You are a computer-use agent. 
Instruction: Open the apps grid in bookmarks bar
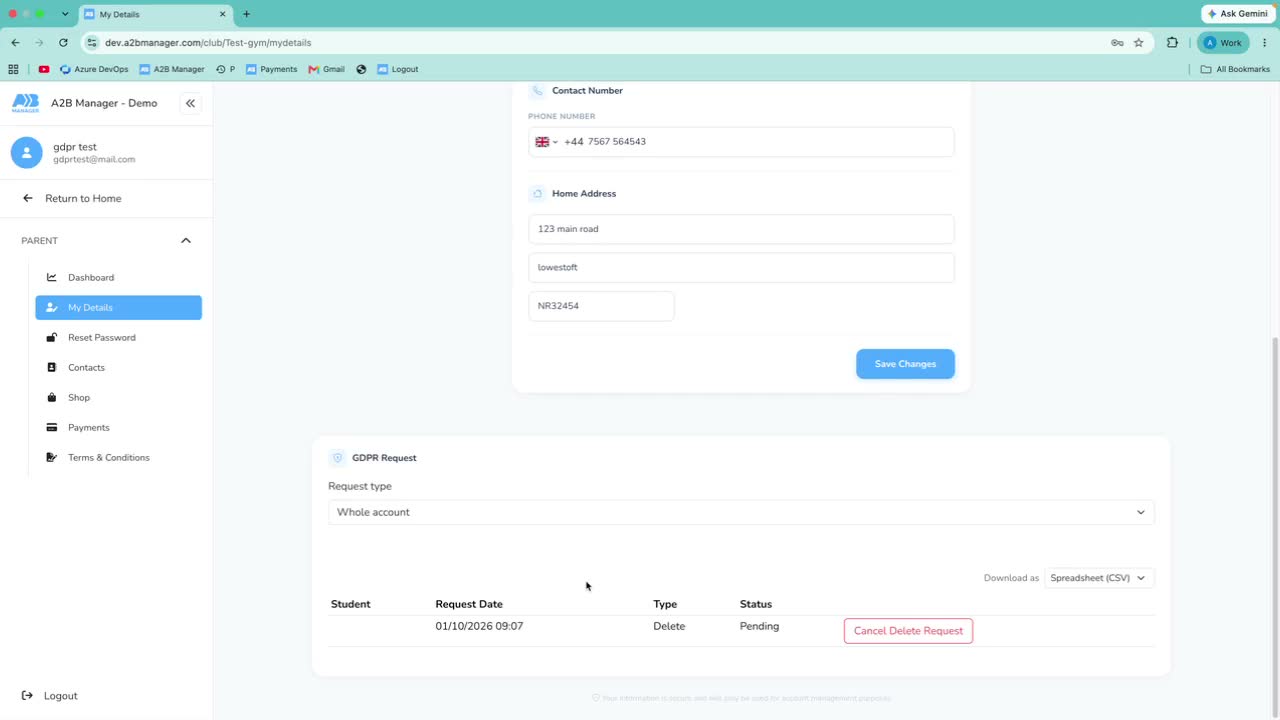(x=13, y=69)
